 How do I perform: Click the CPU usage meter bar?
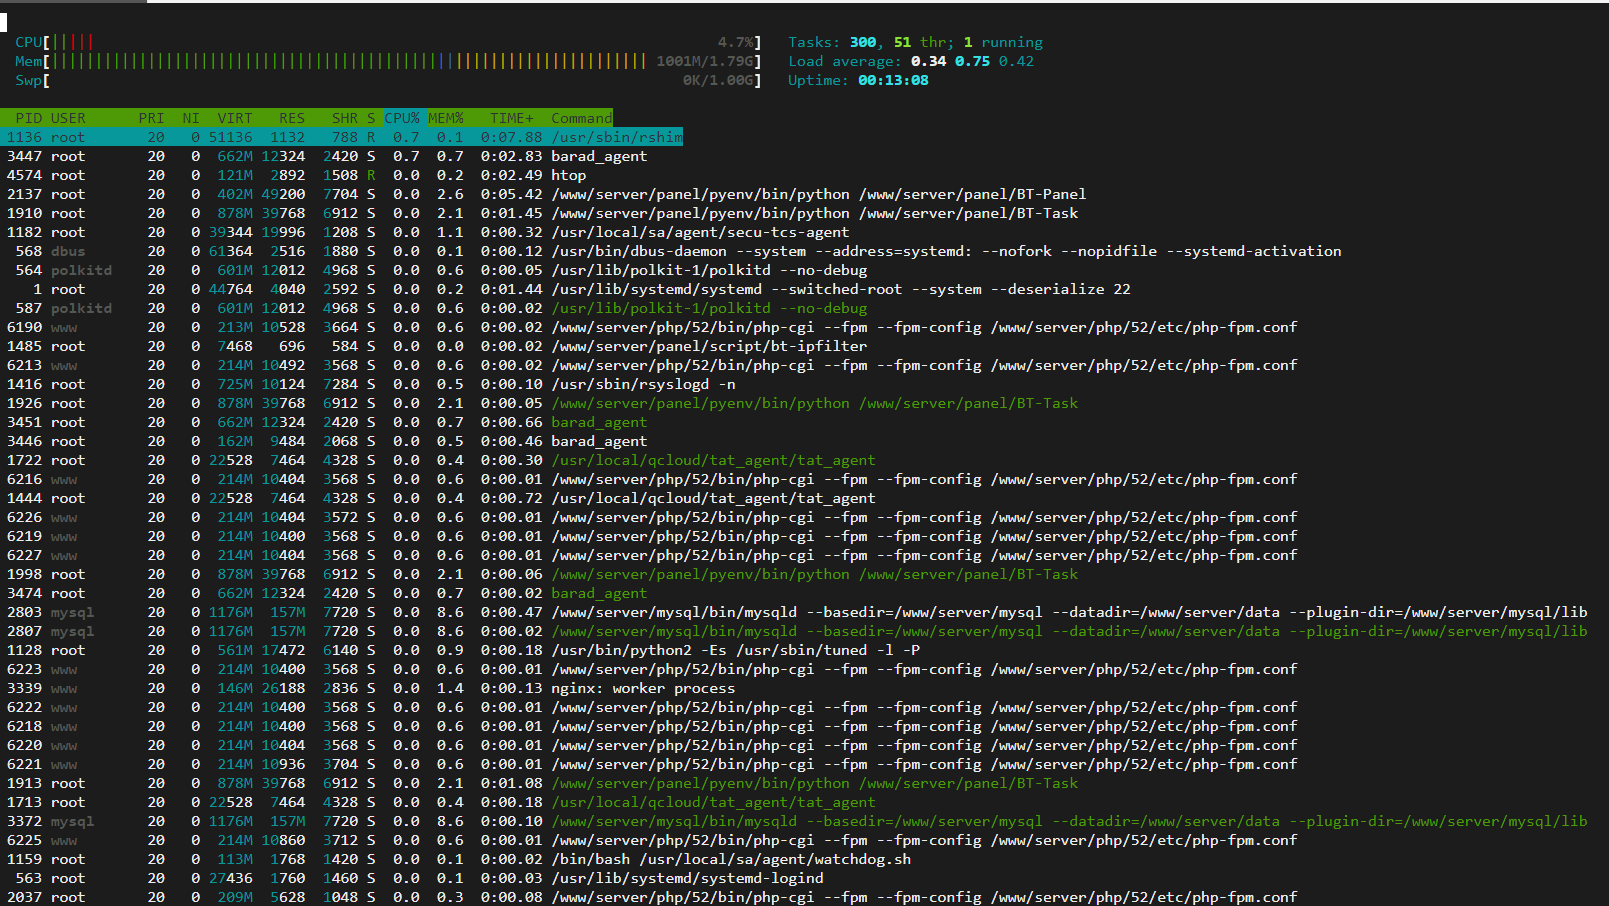click(388, 42)
